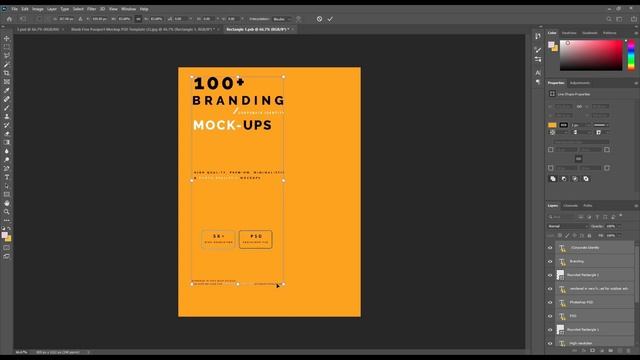The image size is (640, 360).
Task: Click the layer Opacity value field
Action: click(611, 226)
